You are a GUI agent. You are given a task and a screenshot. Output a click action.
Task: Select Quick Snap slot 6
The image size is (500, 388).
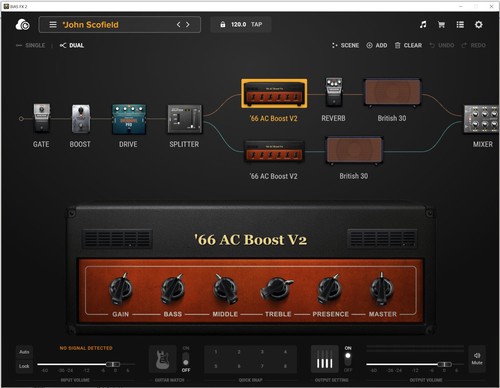click(239, 366)
